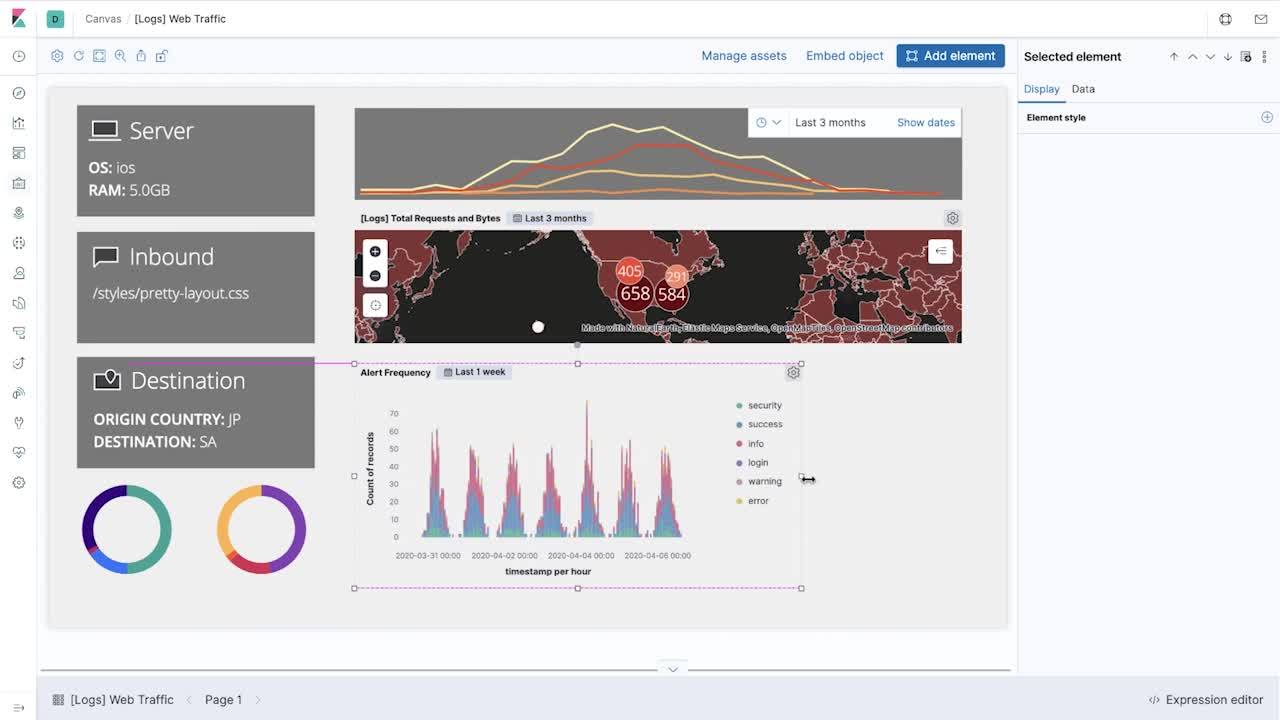
Task: Enter fullscreen mode from Canvas toolbar
Action: [99, 56]
